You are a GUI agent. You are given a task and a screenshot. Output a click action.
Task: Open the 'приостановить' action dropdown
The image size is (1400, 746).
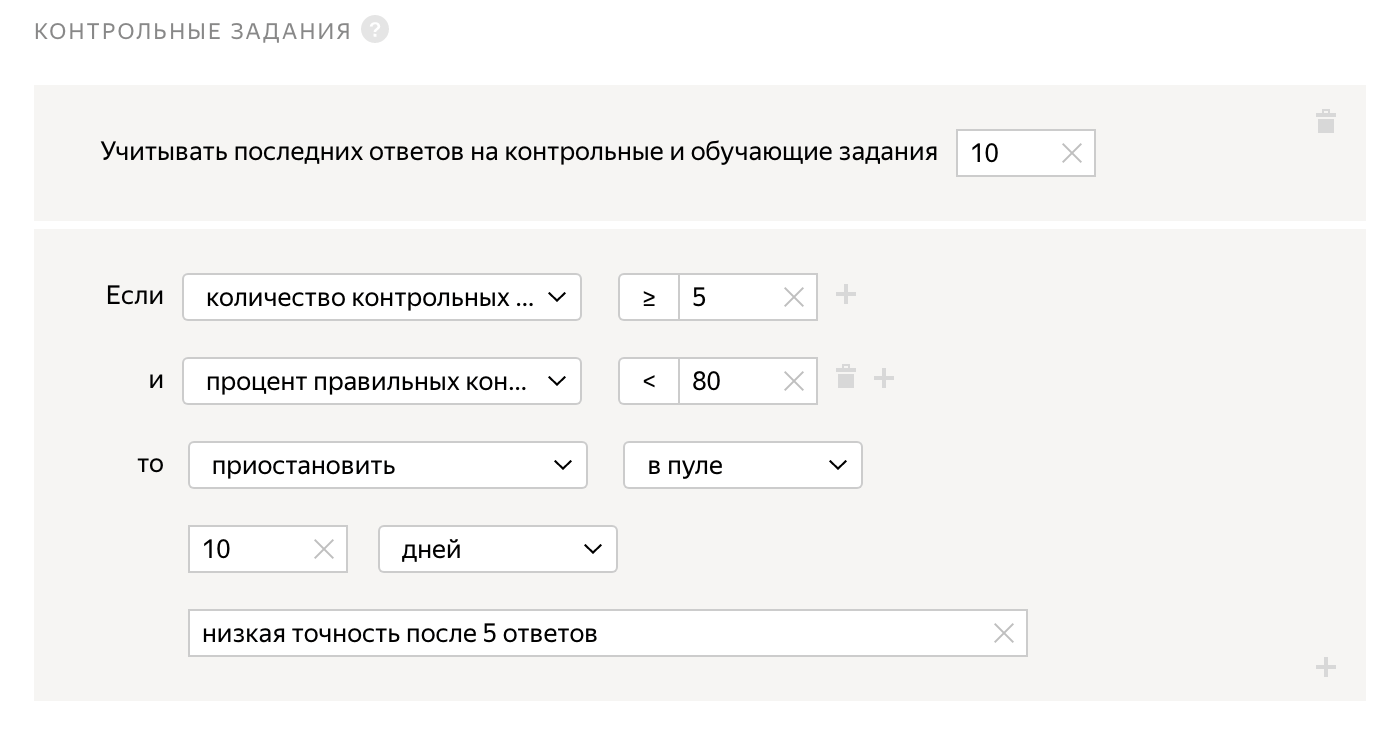388,465
